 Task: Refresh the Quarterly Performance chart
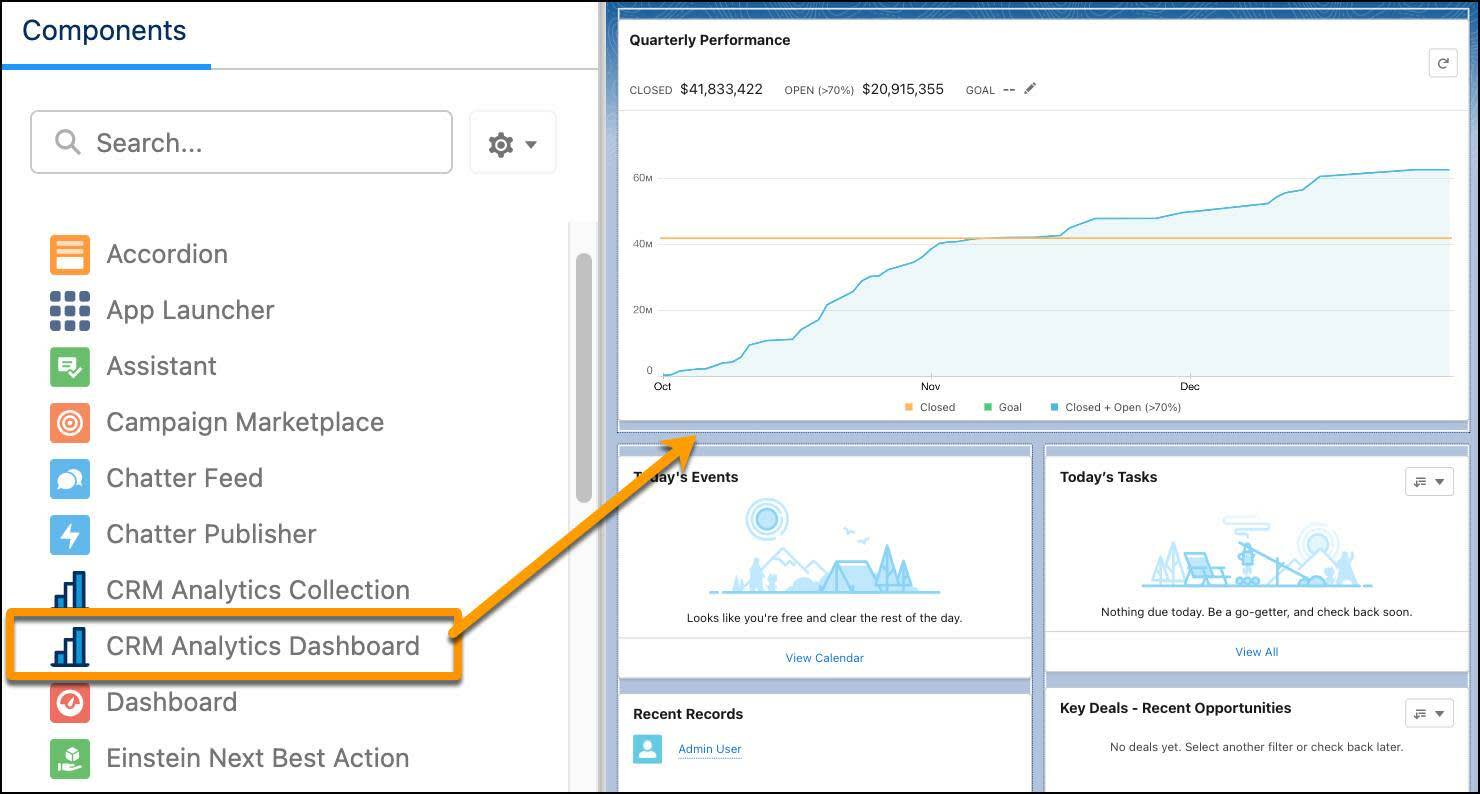[x=1443, y=62]
